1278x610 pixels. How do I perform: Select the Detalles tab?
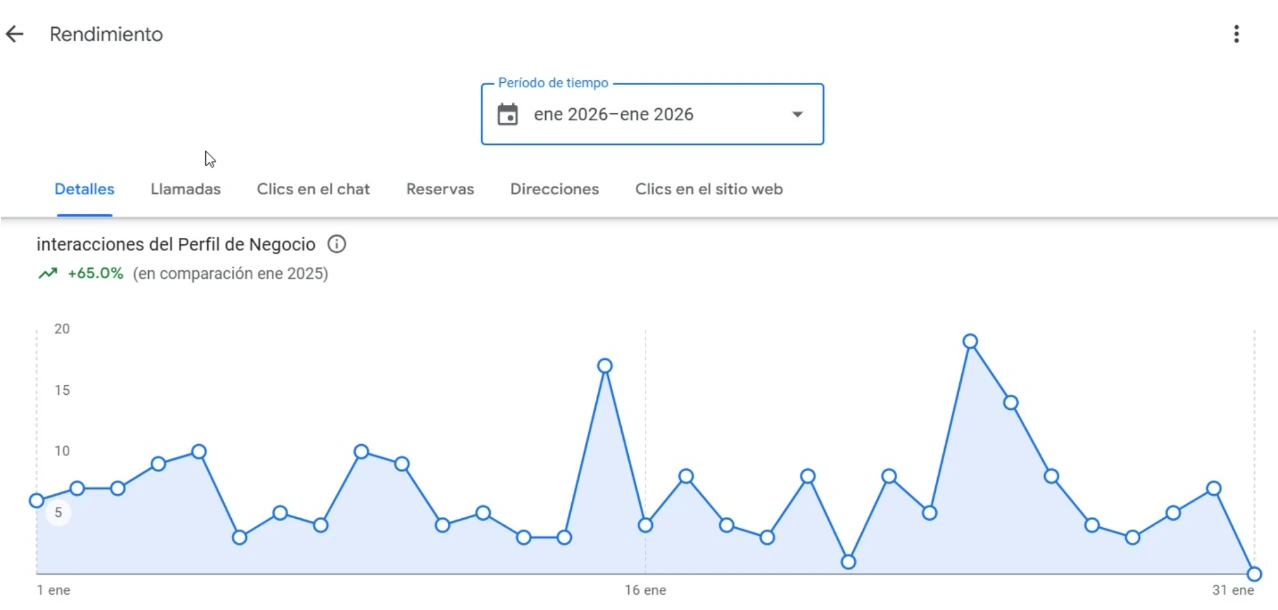(85, 189)
